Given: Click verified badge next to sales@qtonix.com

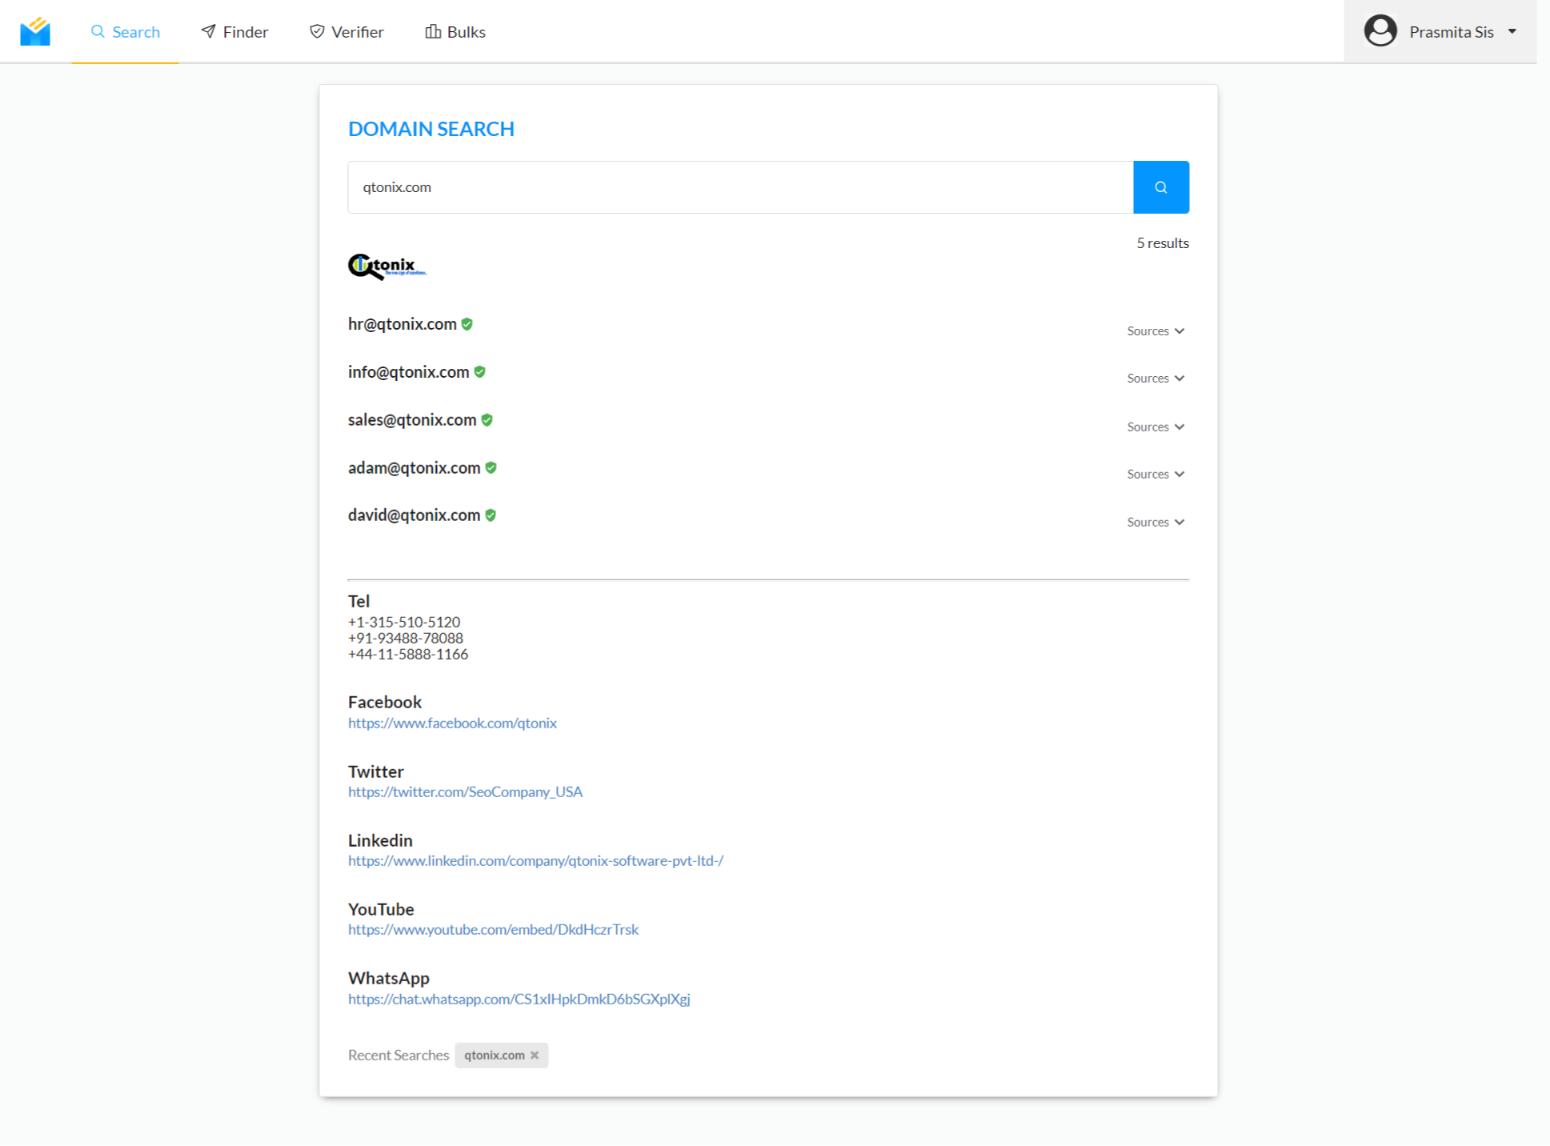Looking at the screenshot, I should (487, 420).
